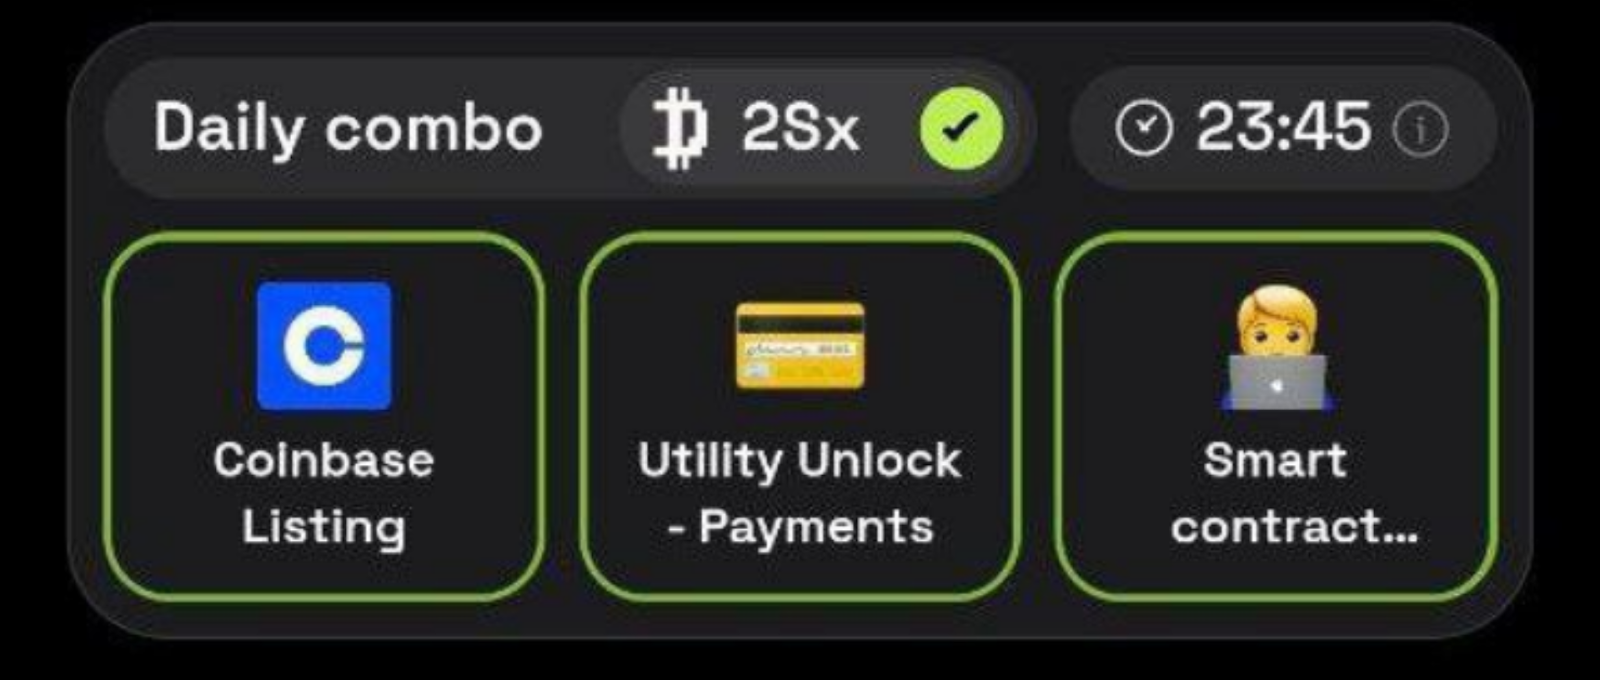The width and height of the screenshot is (1600, 680).
Task: Click the yellow credit card icon
Action: 800,345
